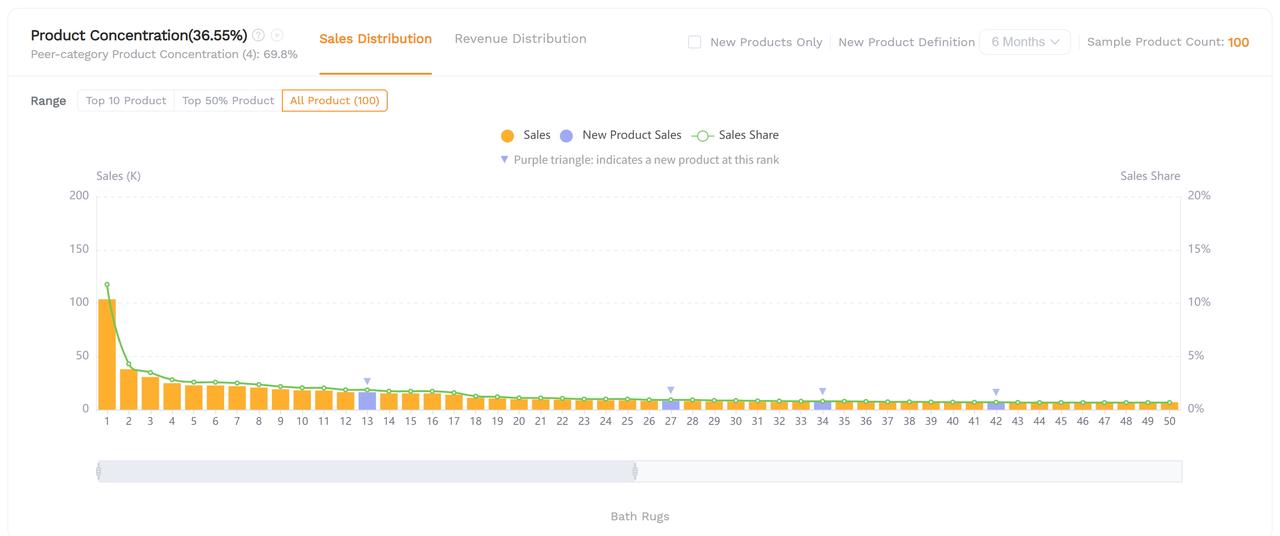
Task: Open the 6 Months definition dropdown
Action: click(x=1025, y=42)
